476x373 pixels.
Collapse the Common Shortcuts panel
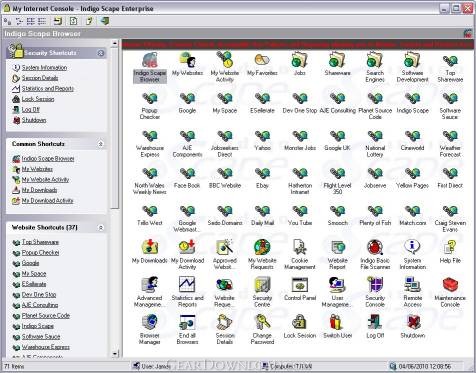coord(101,144)
